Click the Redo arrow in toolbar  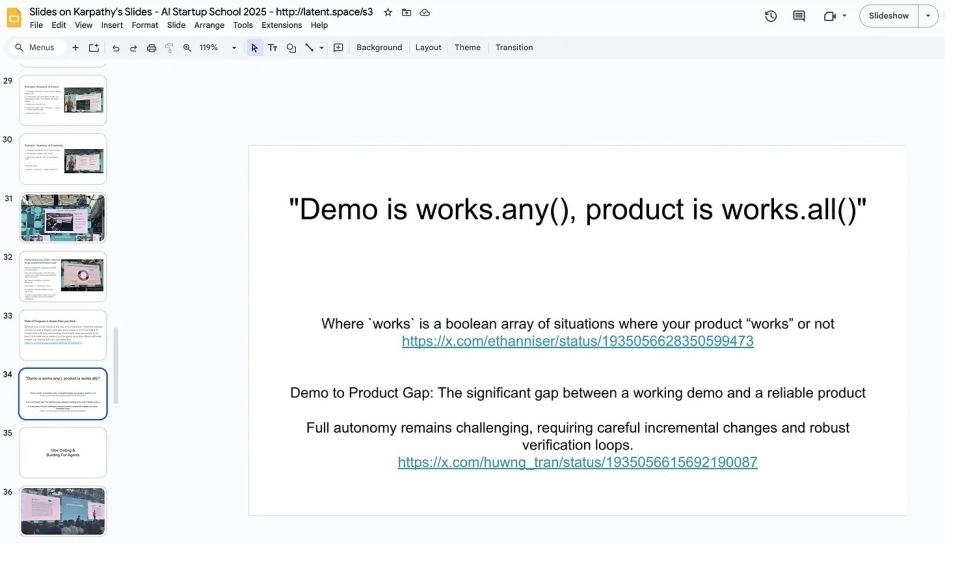pos(133,48)
